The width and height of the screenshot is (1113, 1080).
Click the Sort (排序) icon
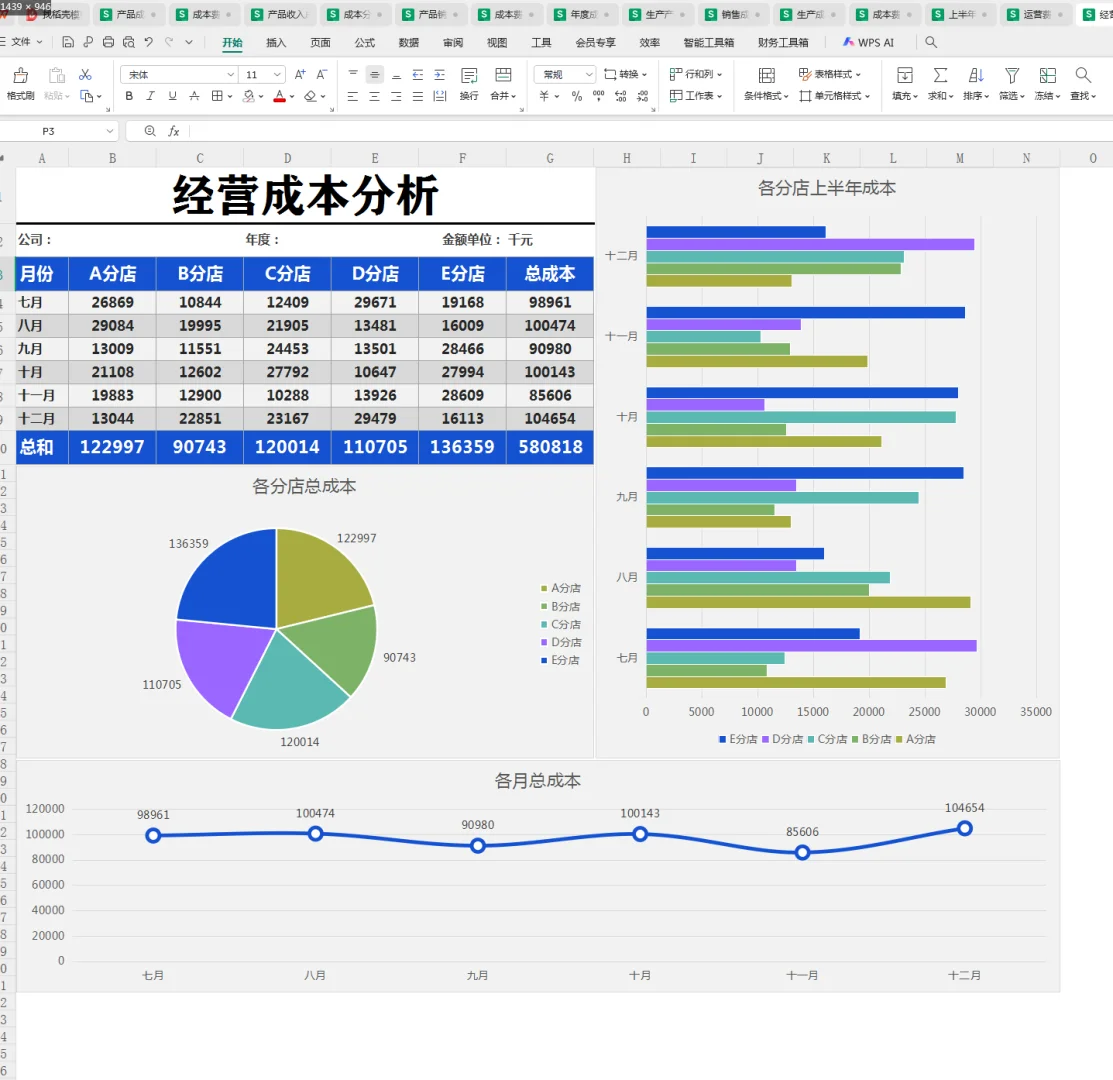[976, 75]
